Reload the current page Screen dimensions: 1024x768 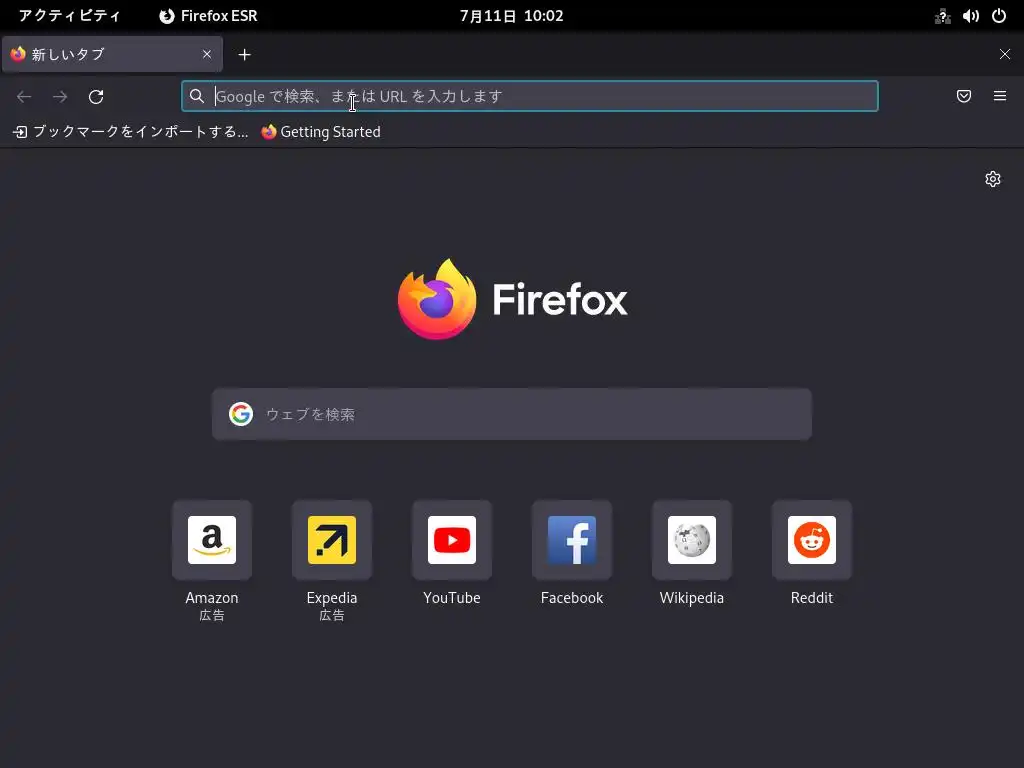coord(96,97)
